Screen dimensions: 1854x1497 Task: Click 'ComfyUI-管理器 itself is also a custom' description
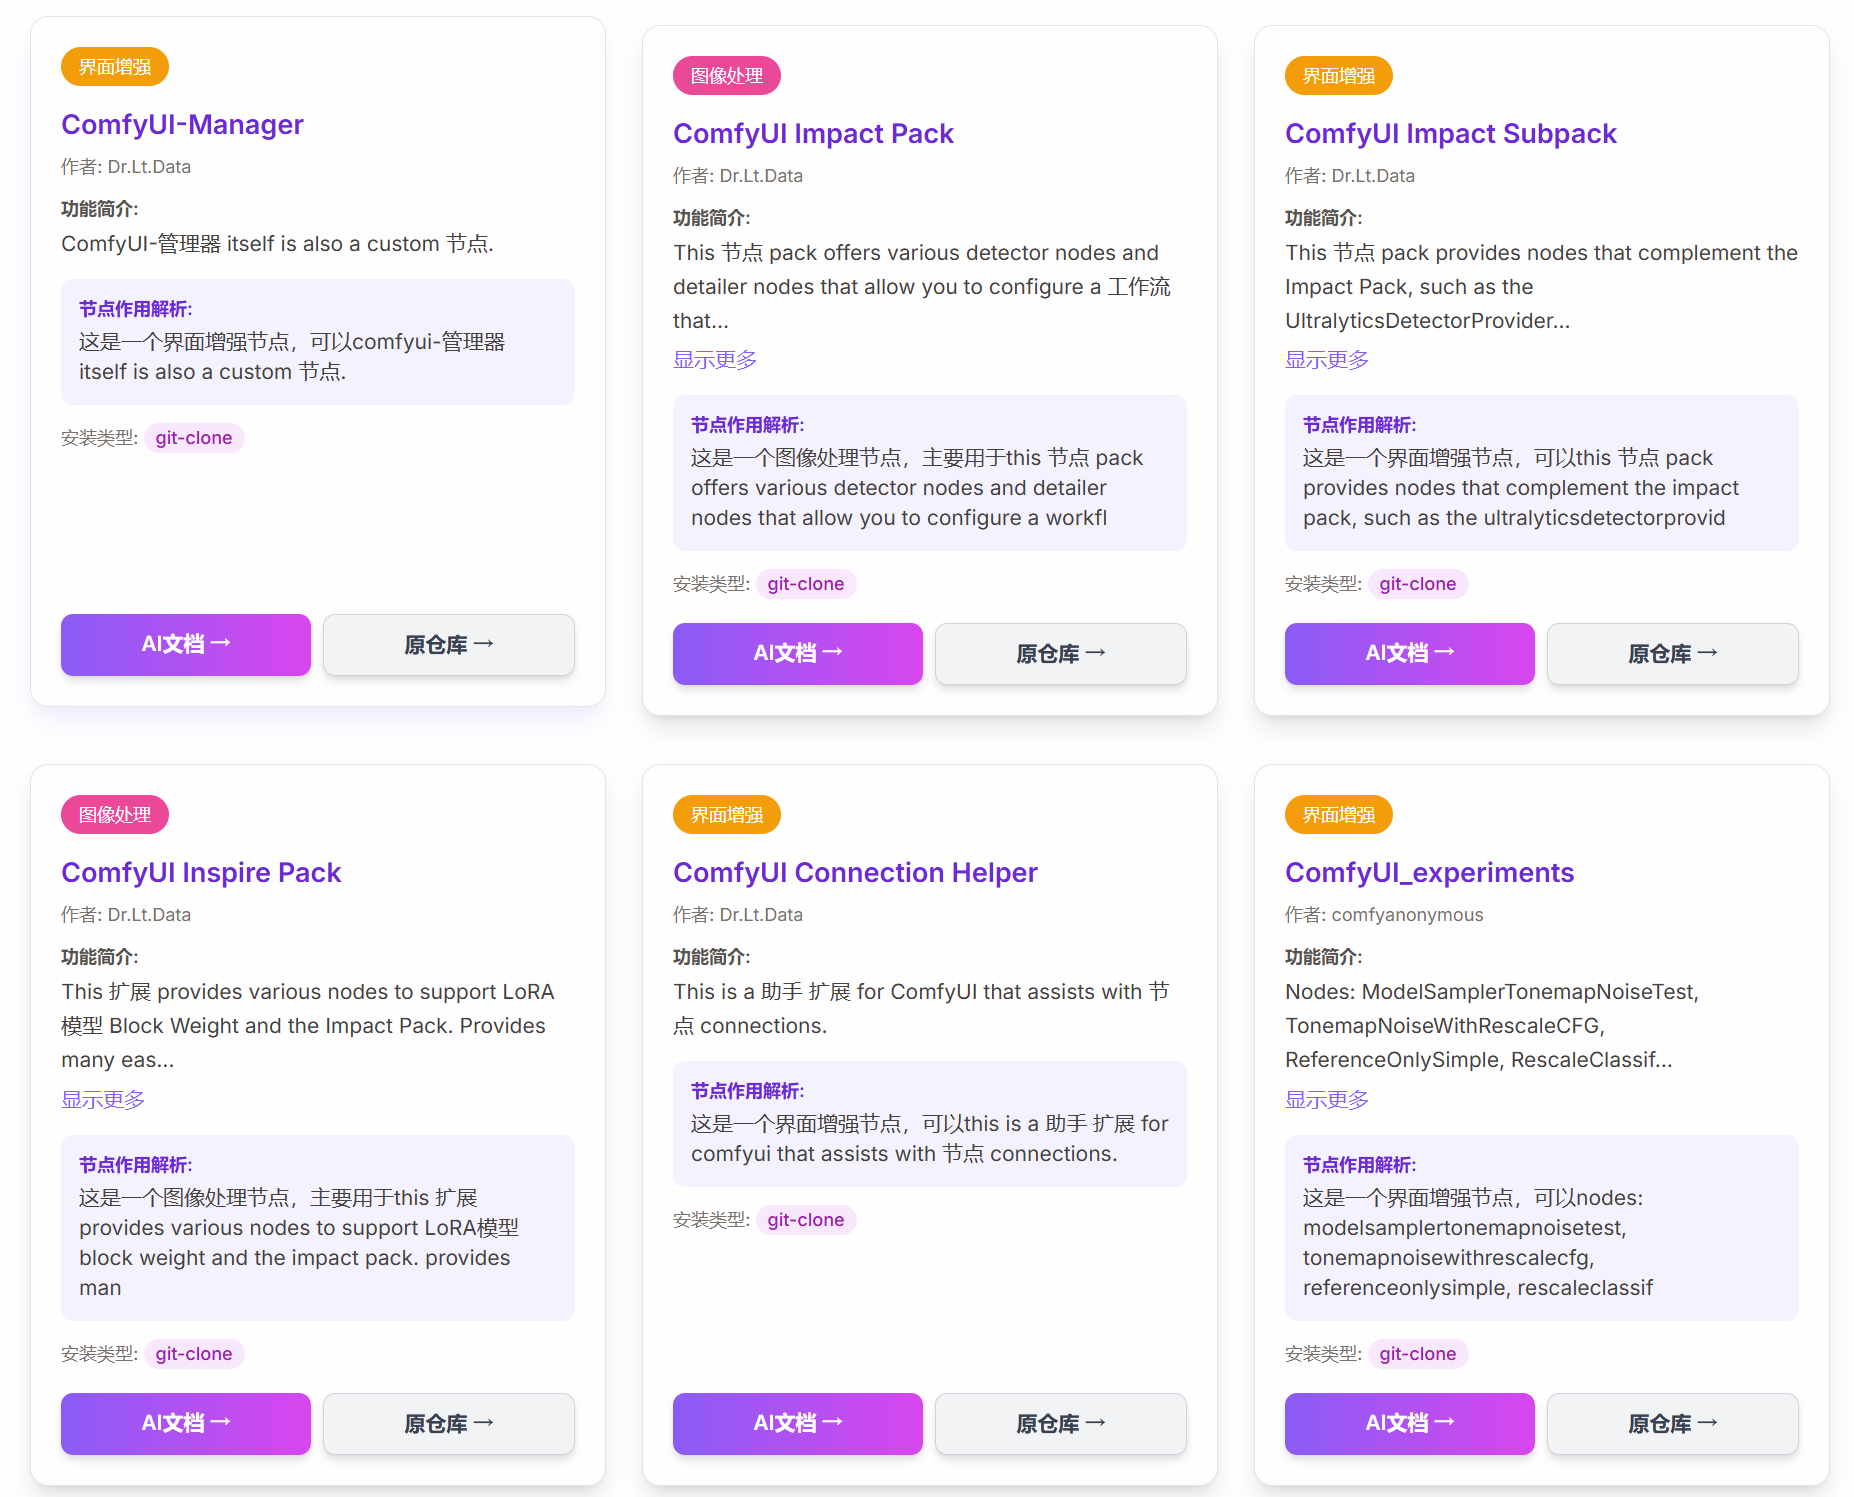[x=277, y=244]
